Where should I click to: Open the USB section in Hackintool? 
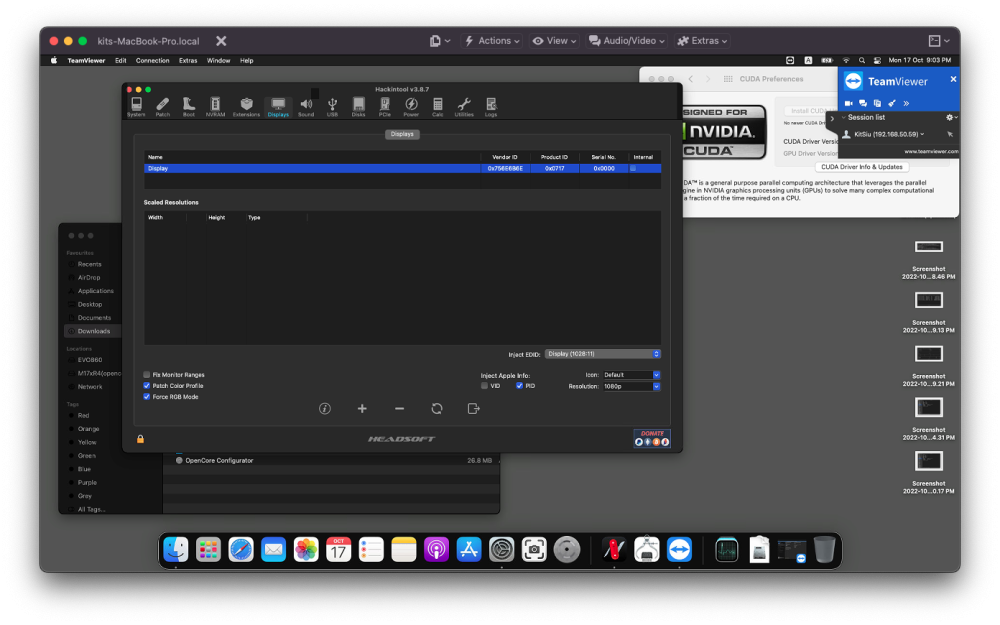332,107
